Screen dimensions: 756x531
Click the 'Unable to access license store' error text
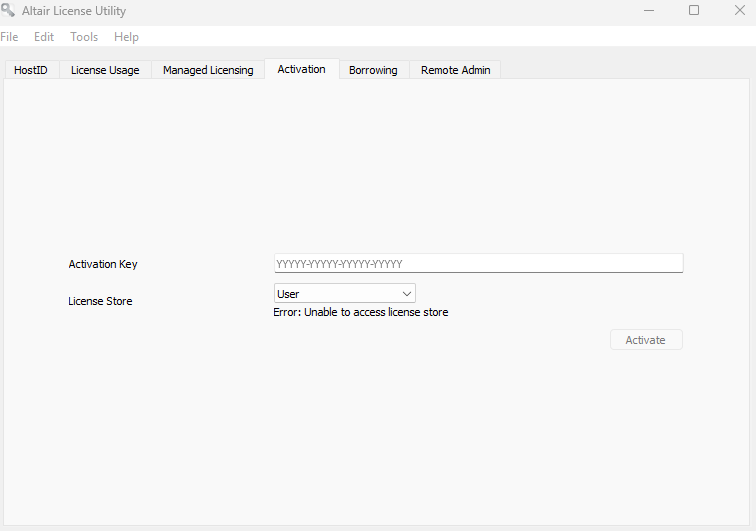361,312
